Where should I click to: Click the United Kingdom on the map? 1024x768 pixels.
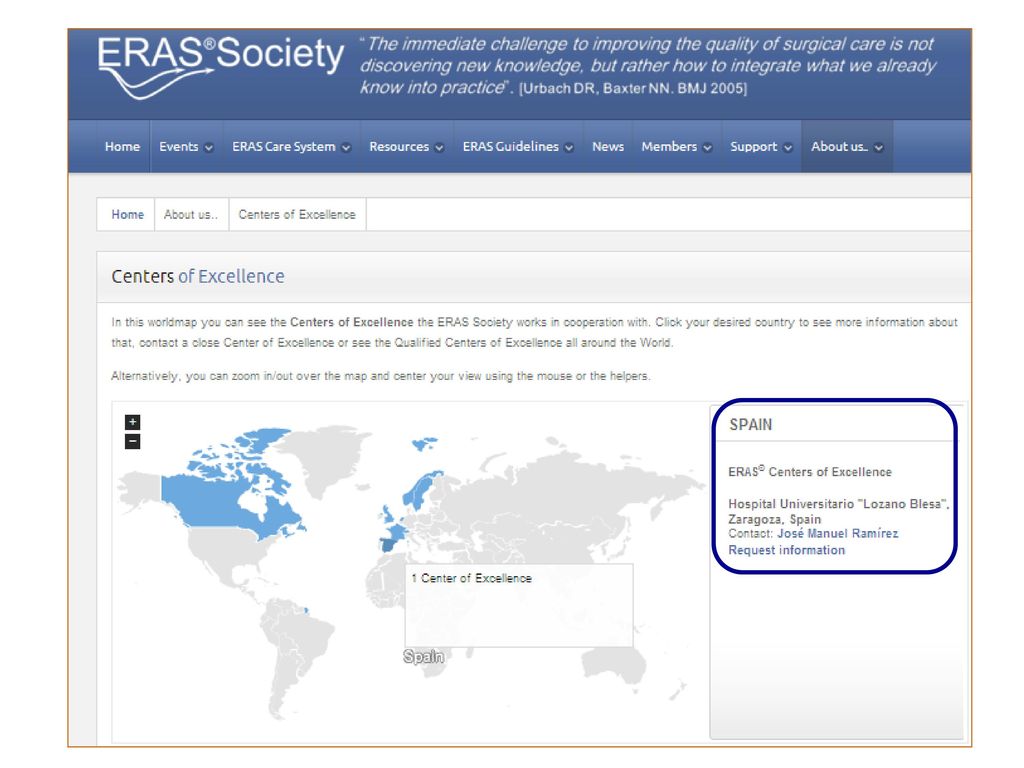point(387,514)
